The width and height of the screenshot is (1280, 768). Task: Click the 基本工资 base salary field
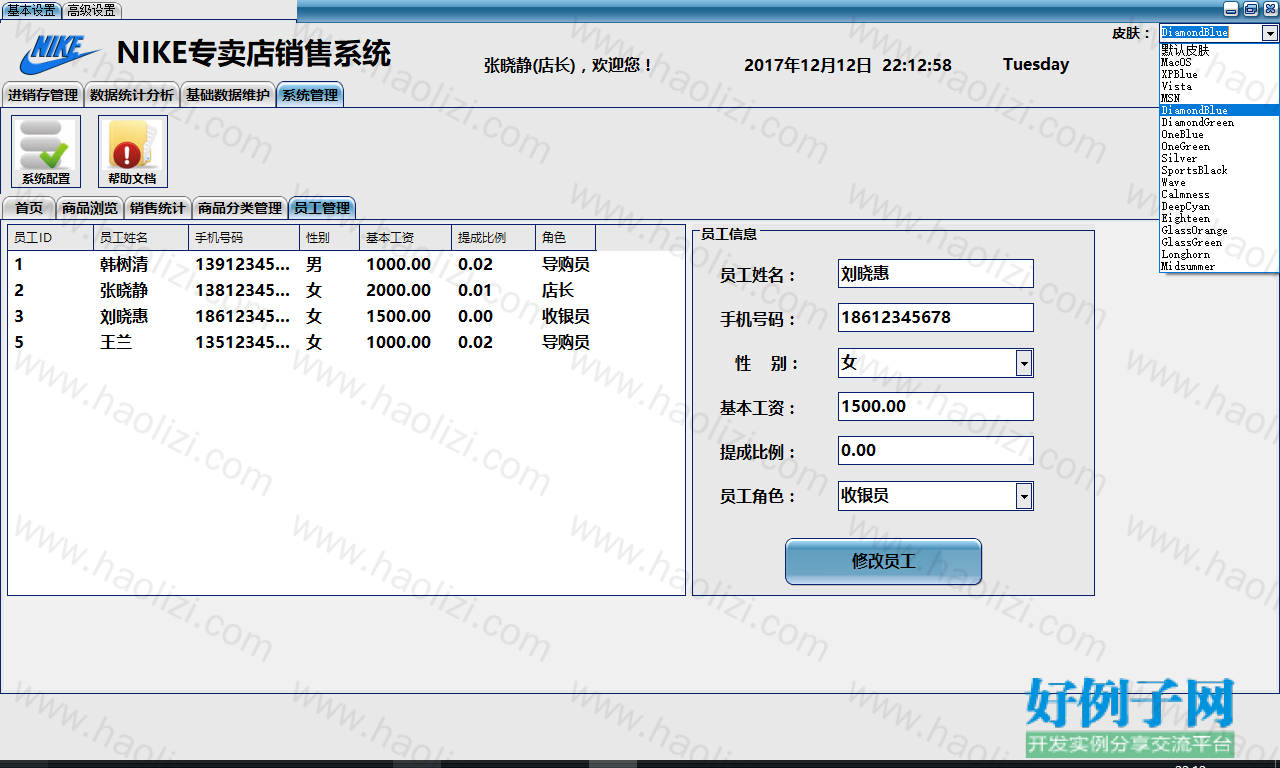[936, 407]
